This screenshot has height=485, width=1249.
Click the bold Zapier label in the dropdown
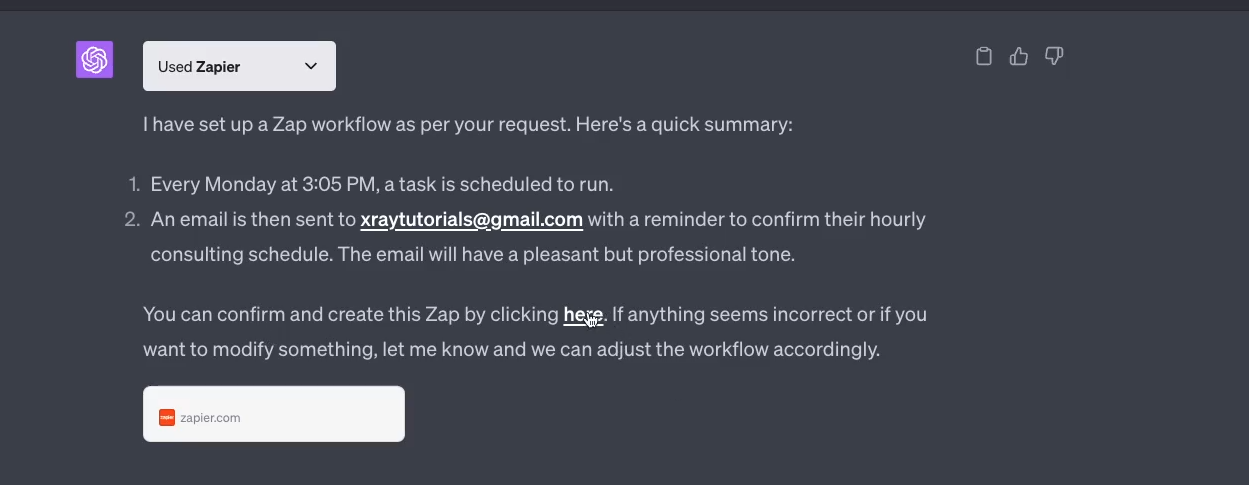(x=218, y=67)
